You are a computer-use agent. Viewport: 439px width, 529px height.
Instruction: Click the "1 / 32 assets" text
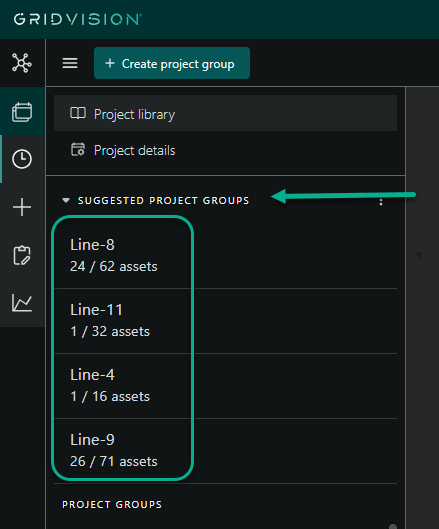[x=110, y=332]
